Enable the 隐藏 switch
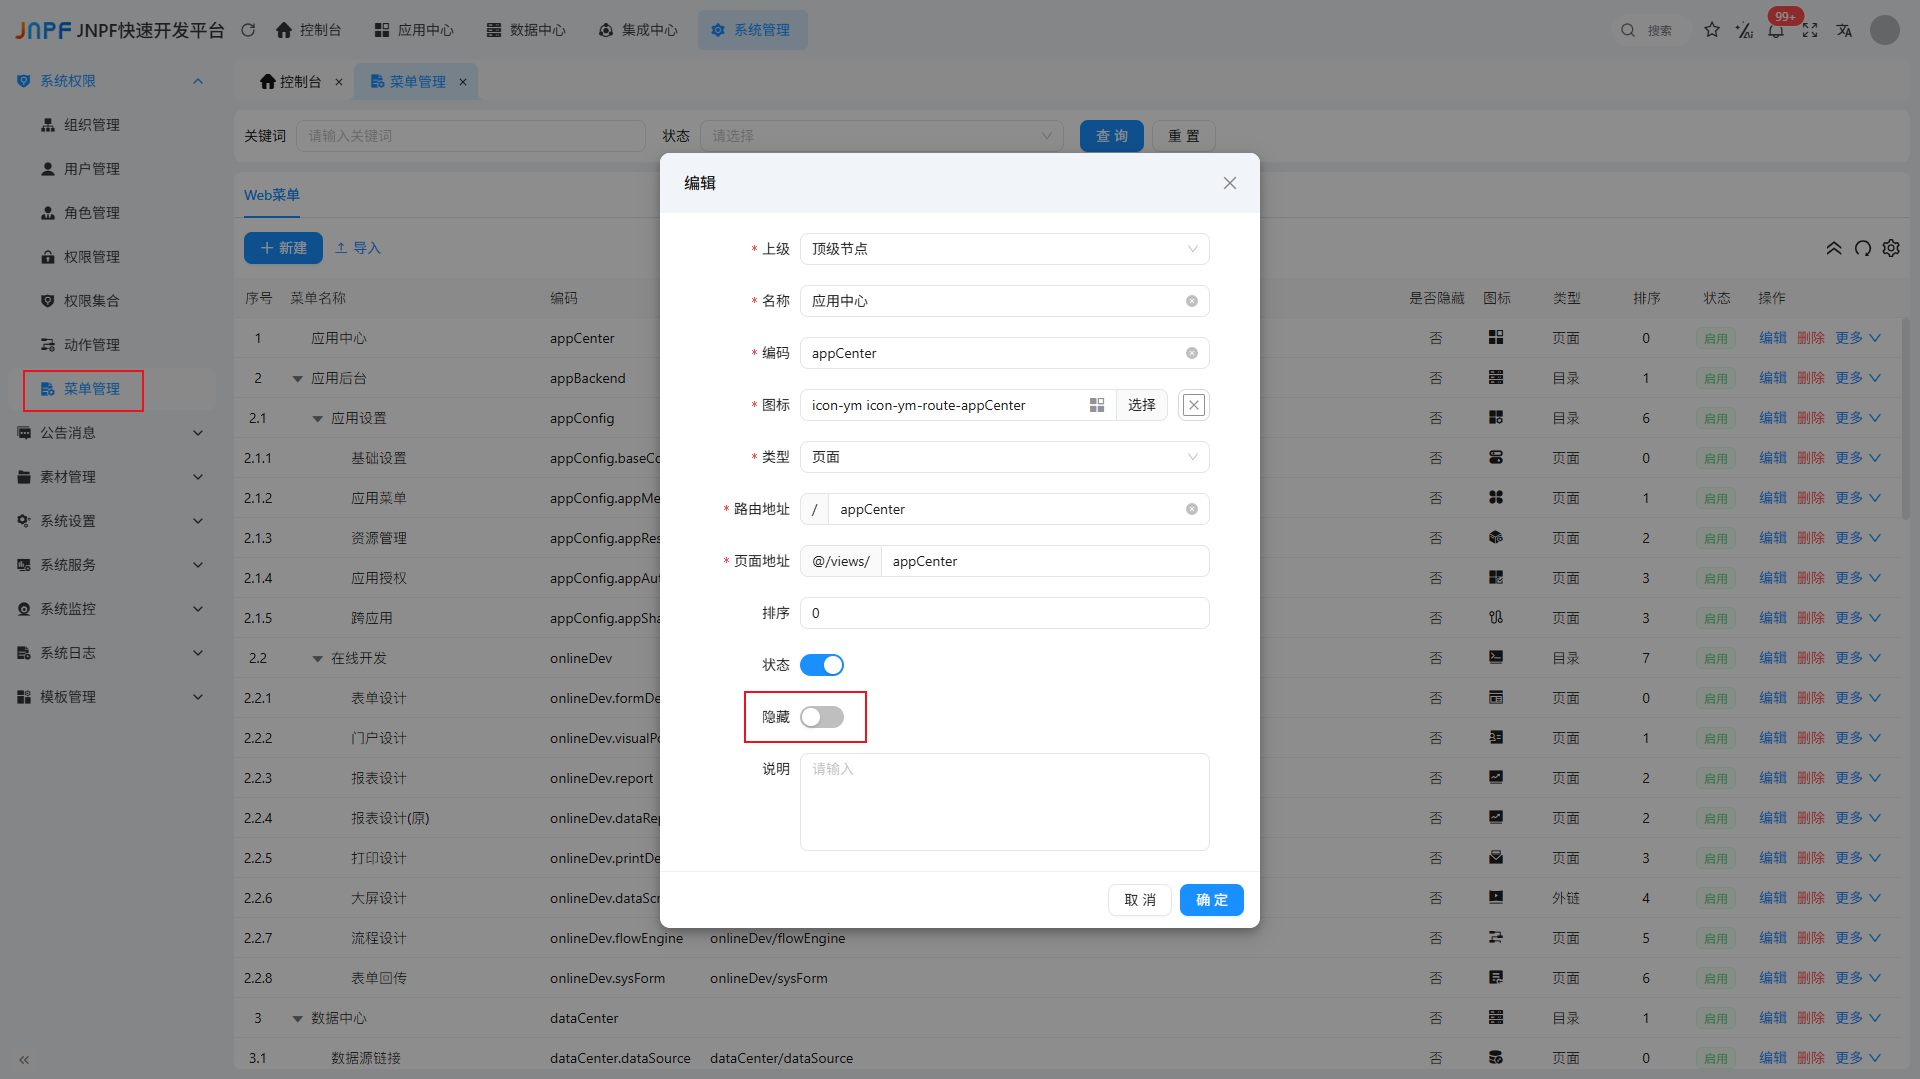 pyautogui.click(x=822, y=717)
